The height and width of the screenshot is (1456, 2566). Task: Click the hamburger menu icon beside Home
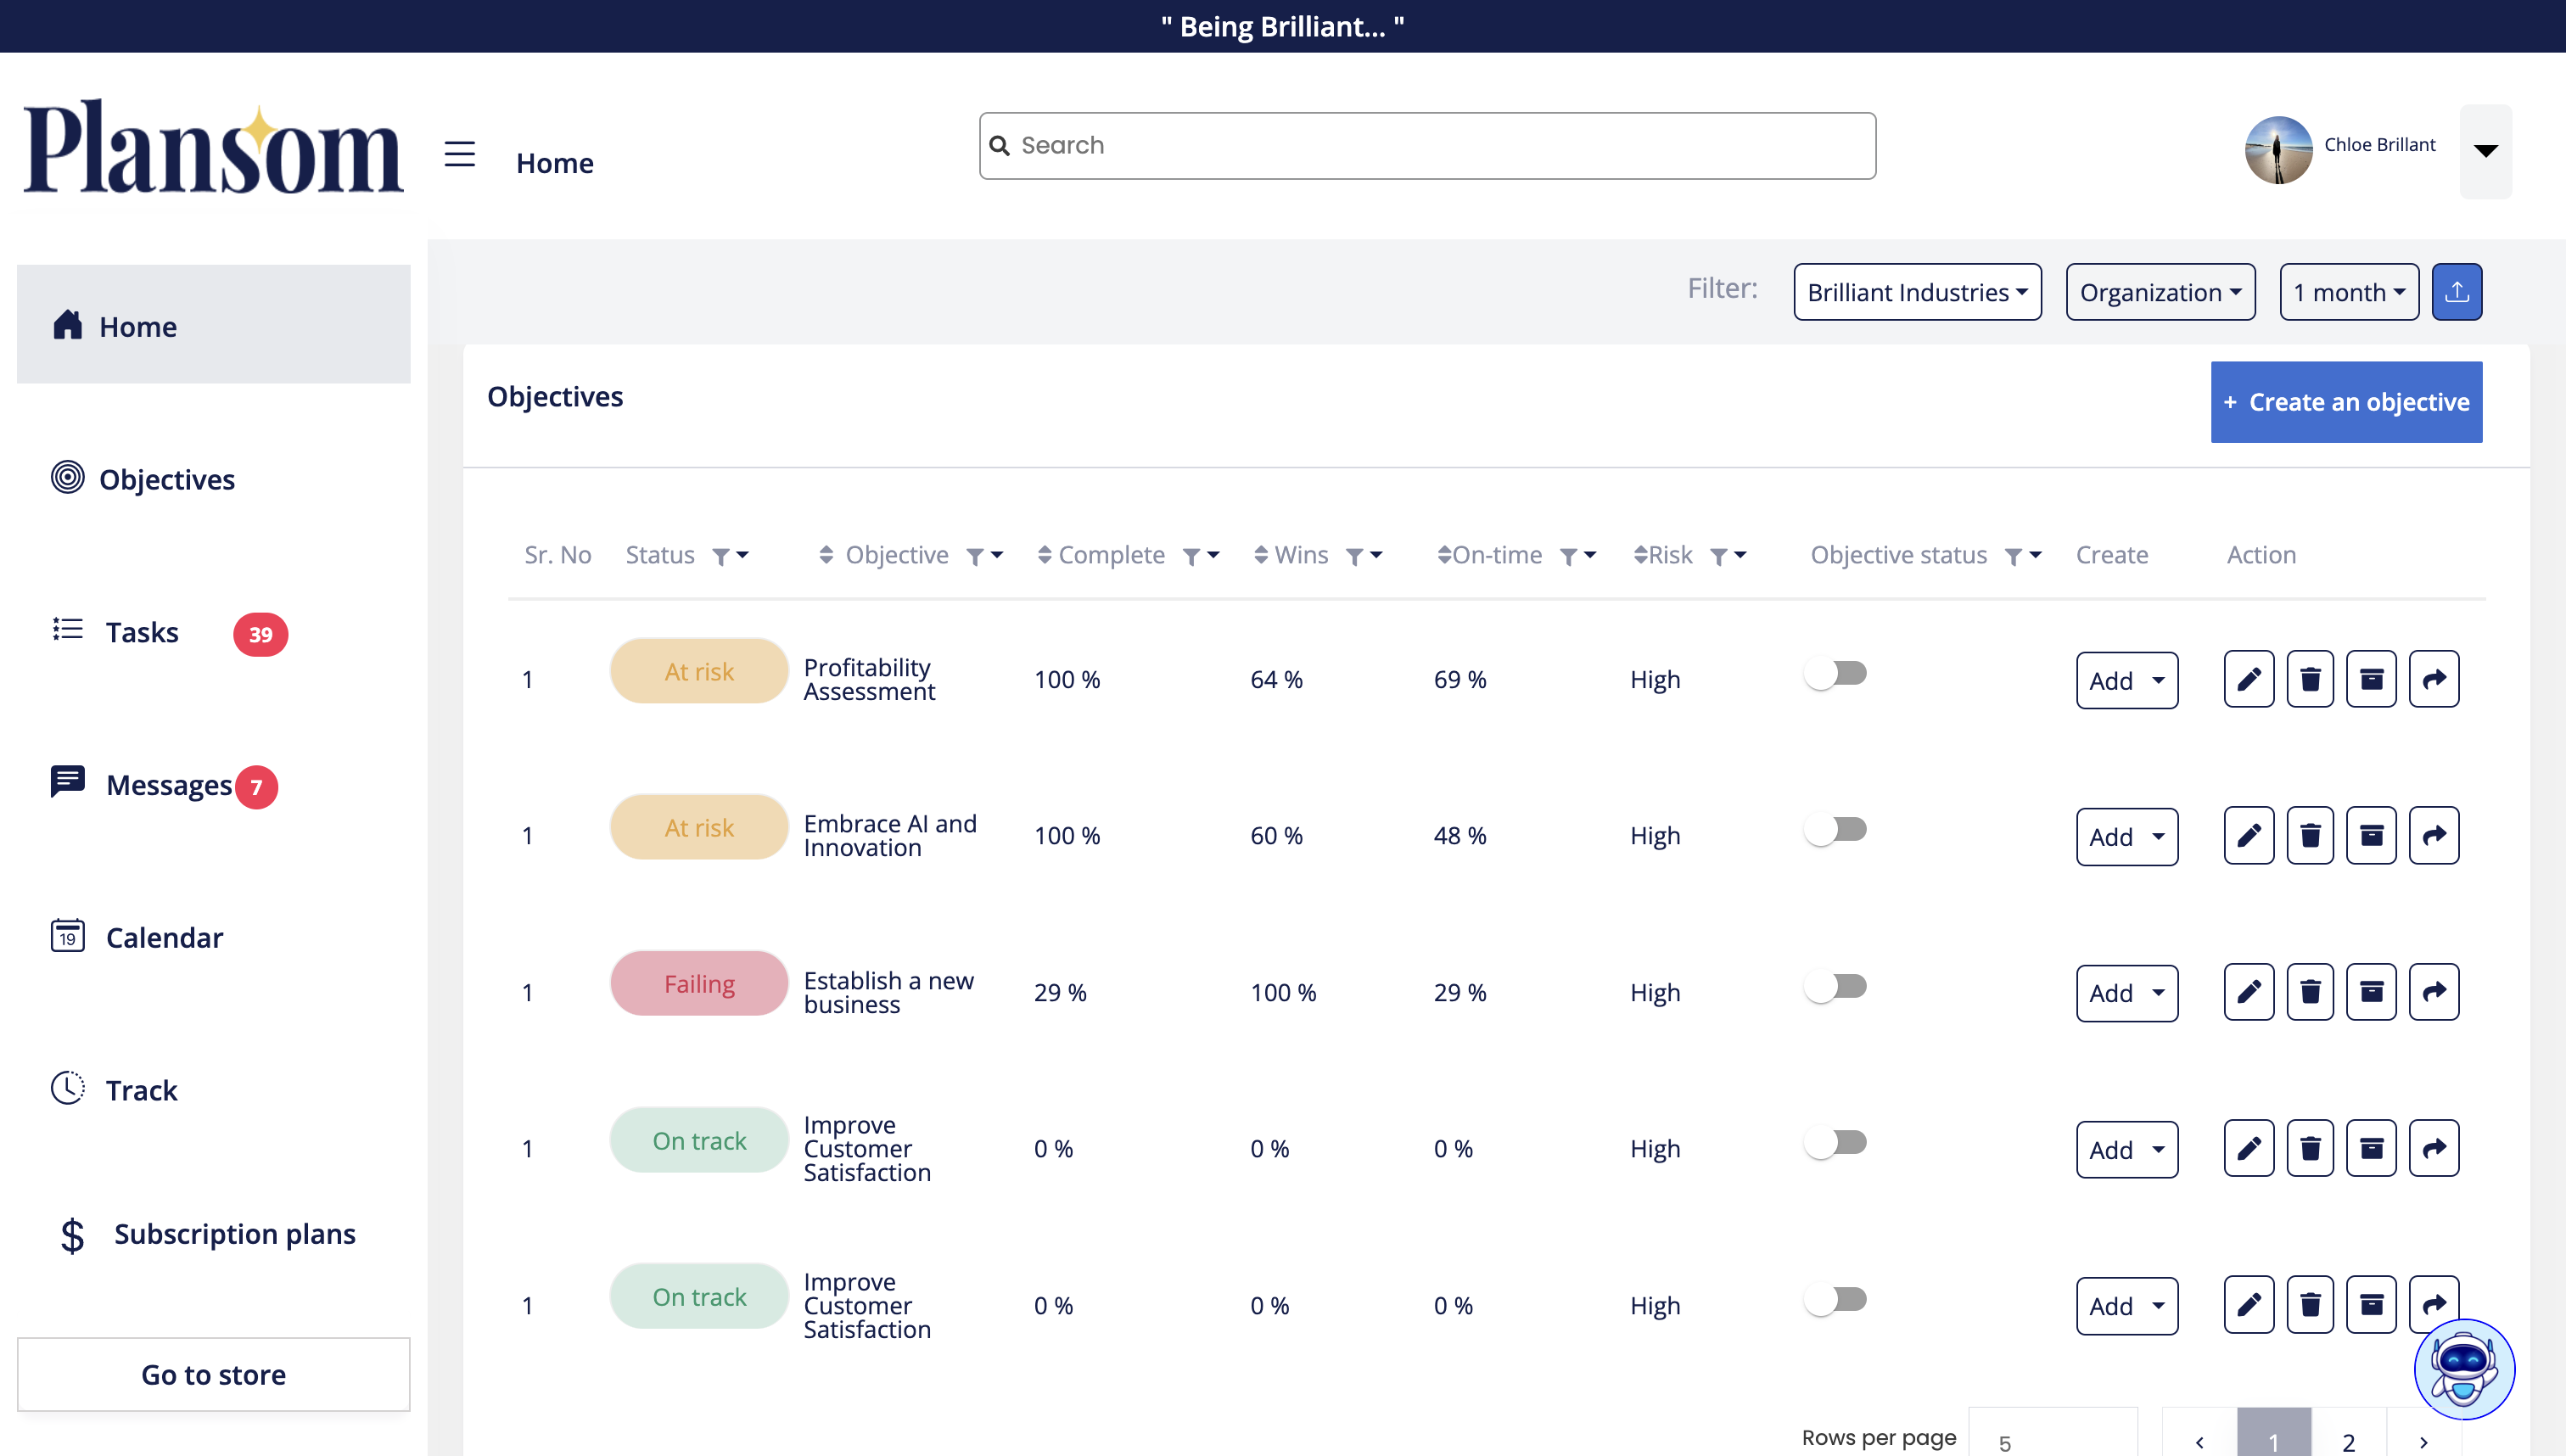coord(459,154)
